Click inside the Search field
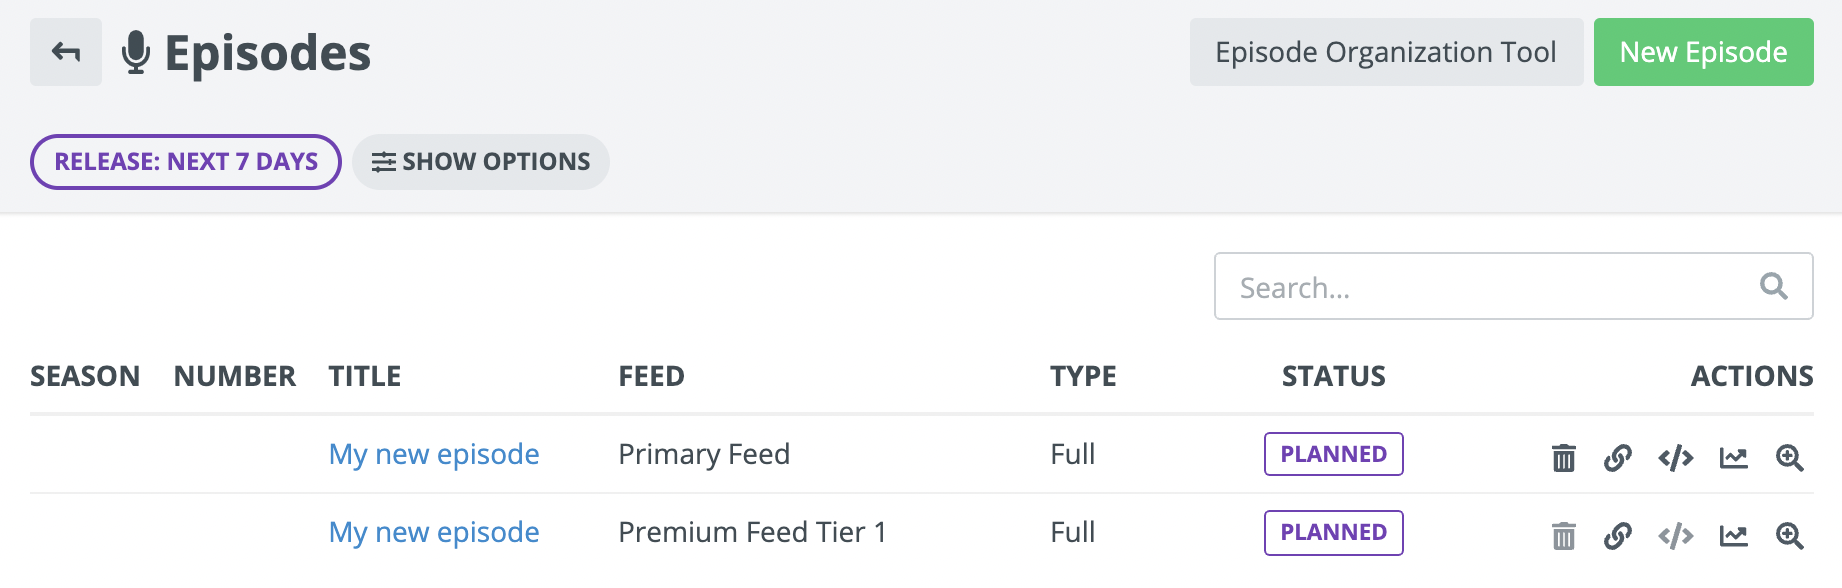Image resolution: width=1842 pixels, height=588 pixels. (x=1480, y=287)
